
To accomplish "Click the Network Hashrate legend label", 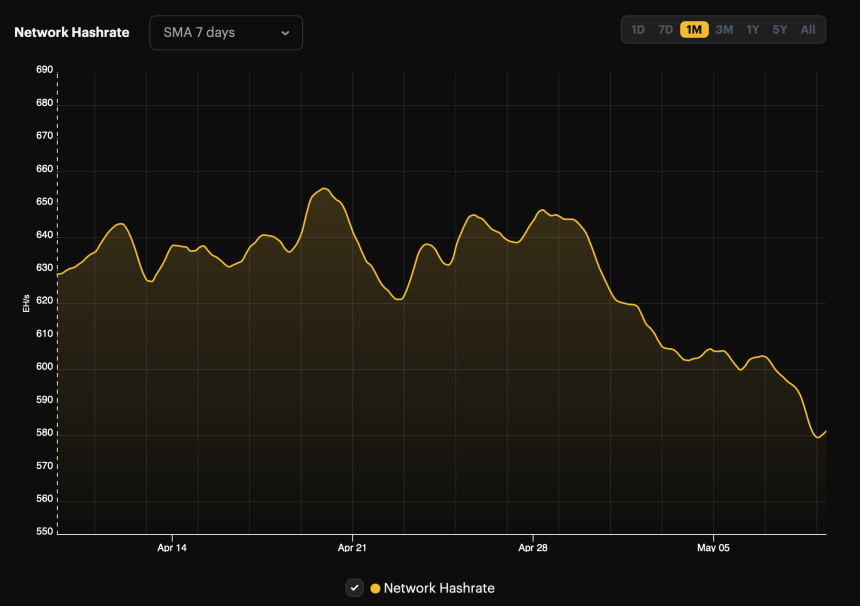I will pos(439,588).
